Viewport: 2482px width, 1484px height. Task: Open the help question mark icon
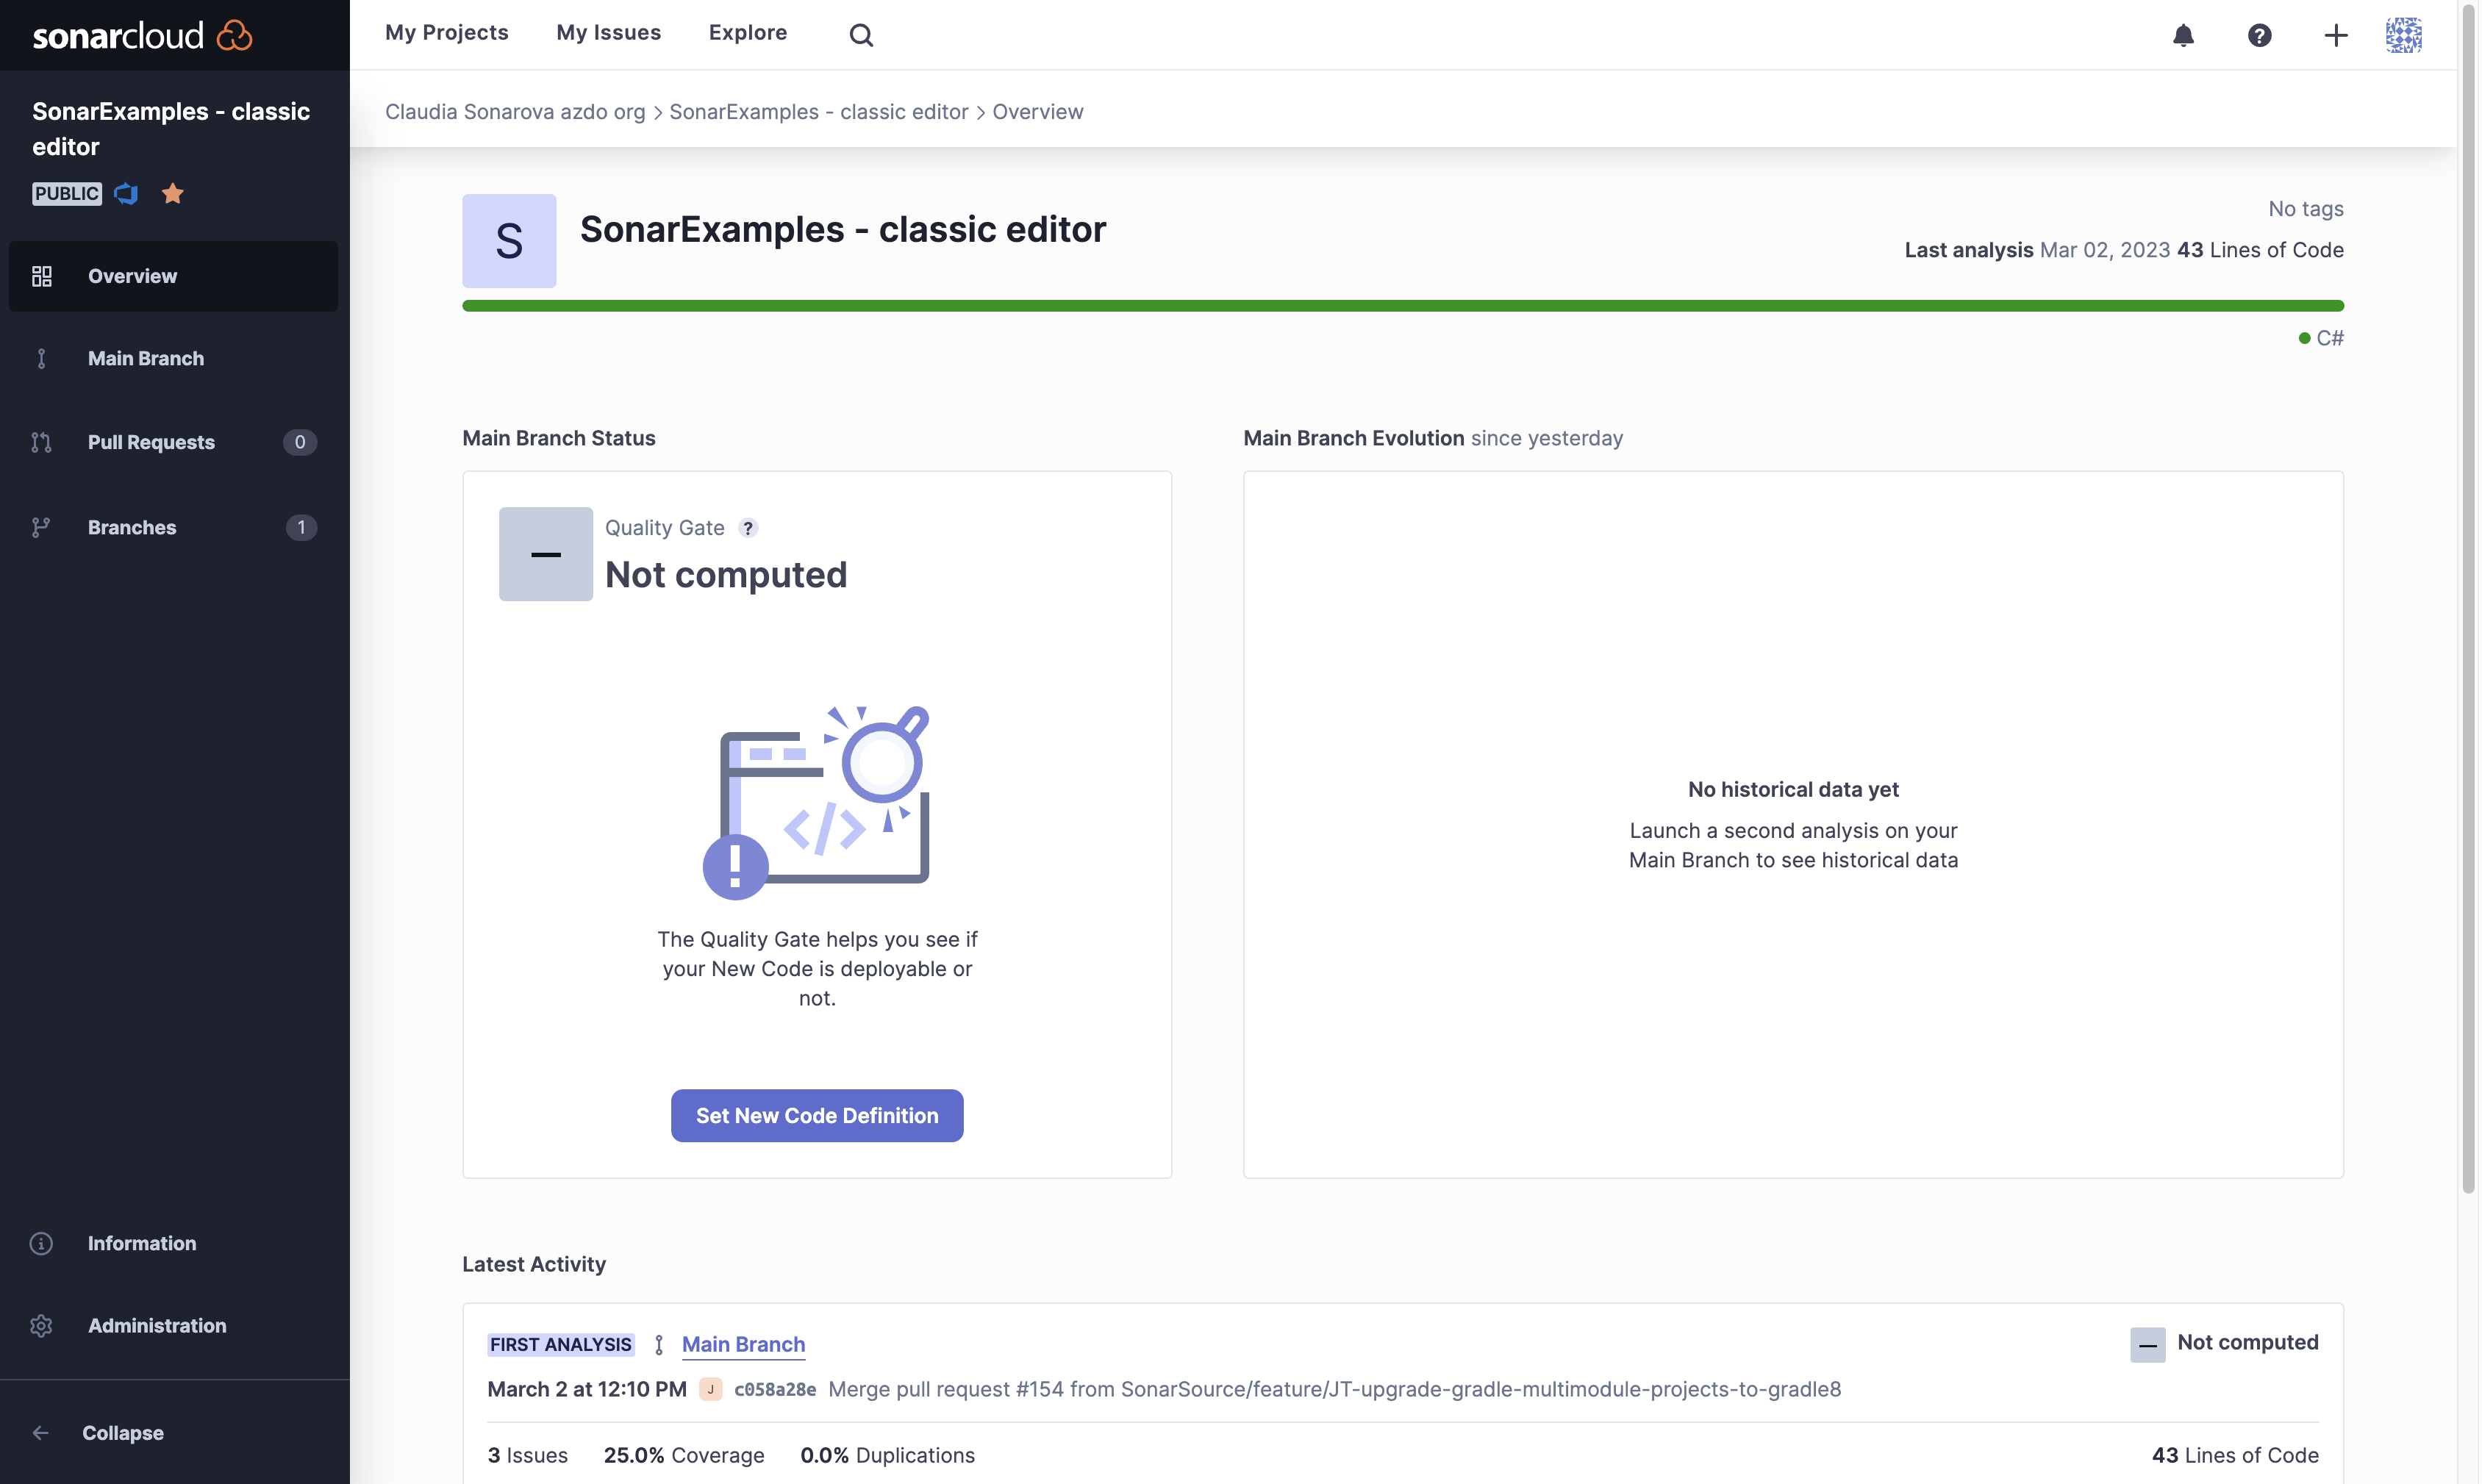click(x=2259, y=35)
